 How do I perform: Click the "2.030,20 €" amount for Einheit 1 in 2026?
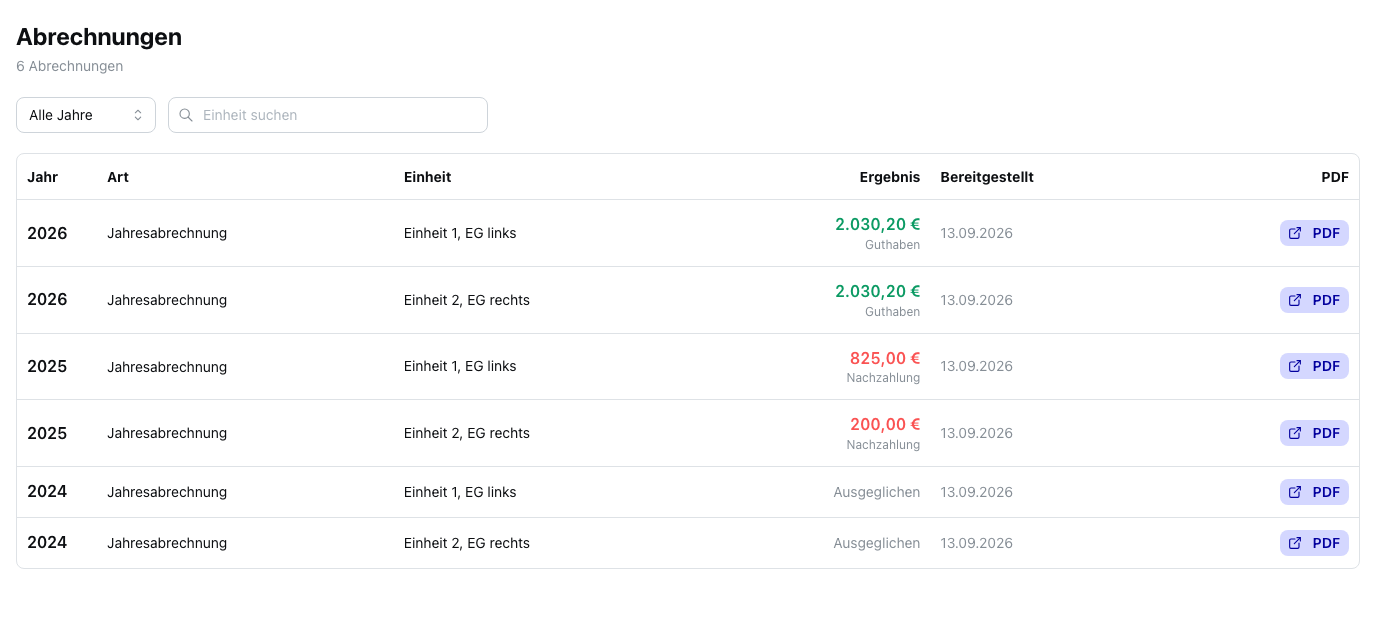click(878, 224)
